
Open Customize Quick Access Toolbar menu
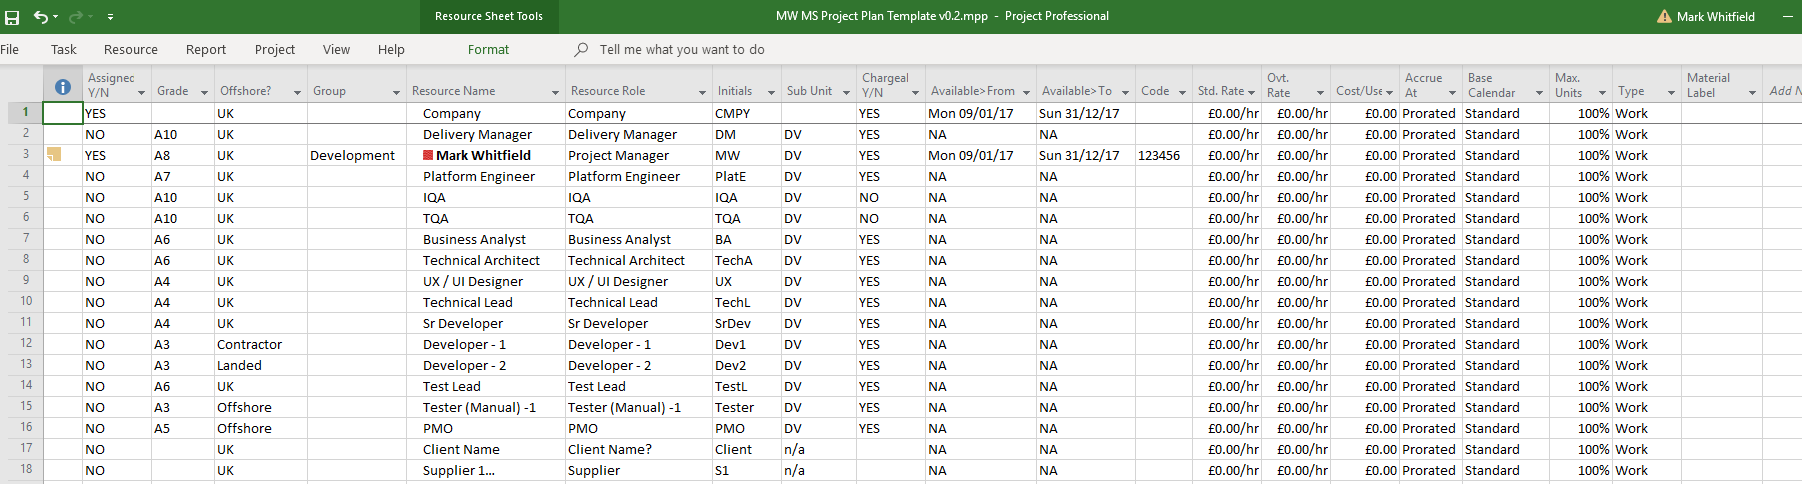[x=110, y=17]
